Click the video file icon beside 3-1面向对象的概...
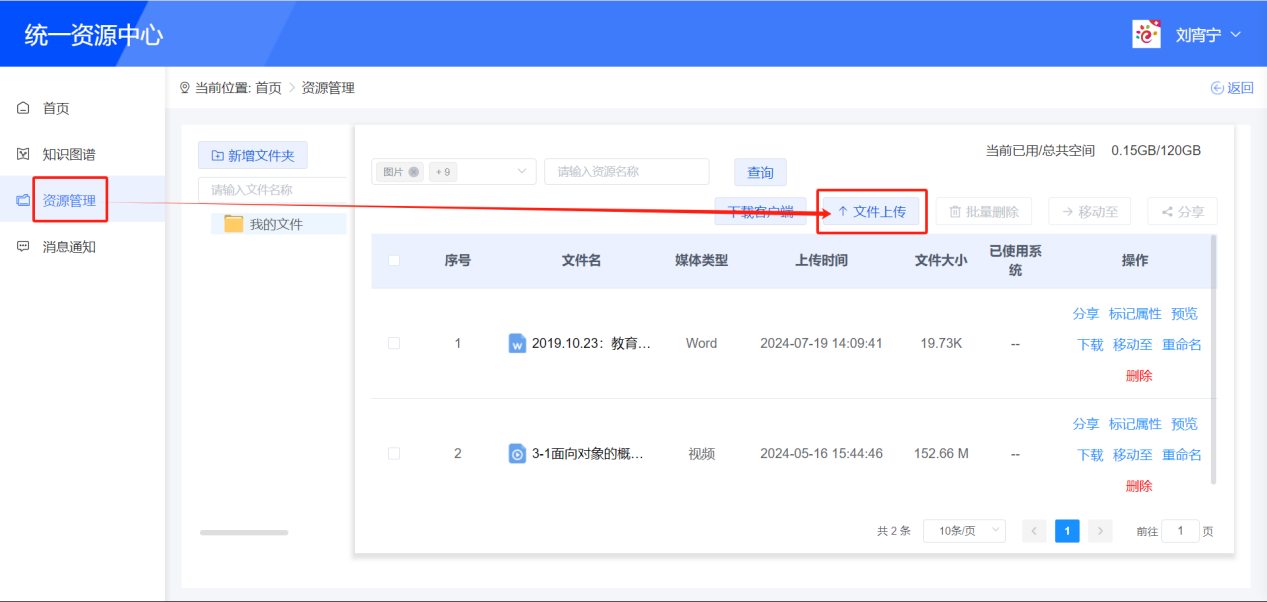 click(517, 453)
